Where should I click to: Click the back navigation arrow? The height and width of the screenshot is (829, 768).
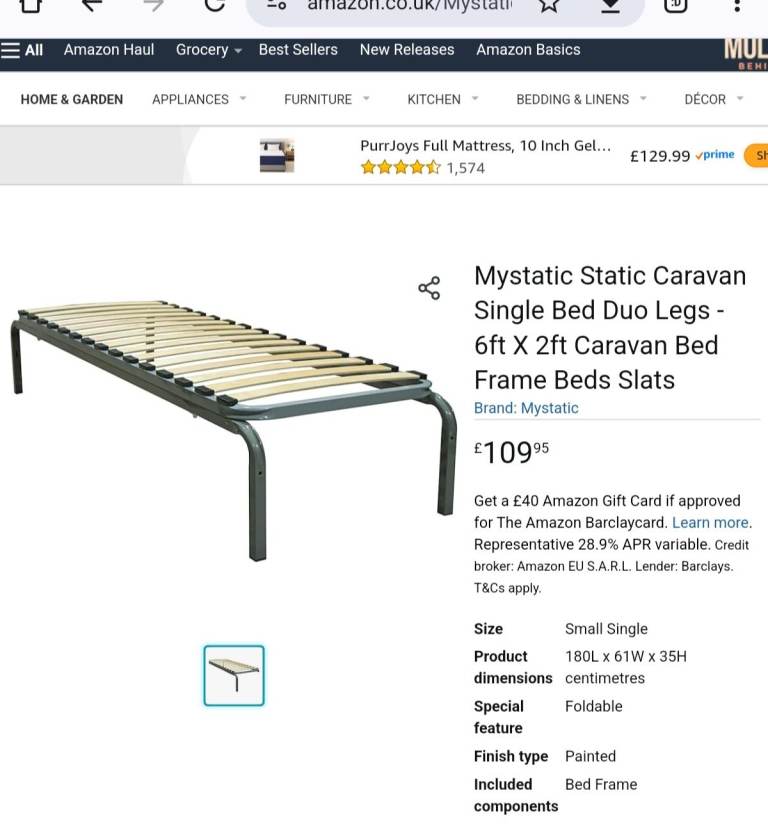coord(90,8)
